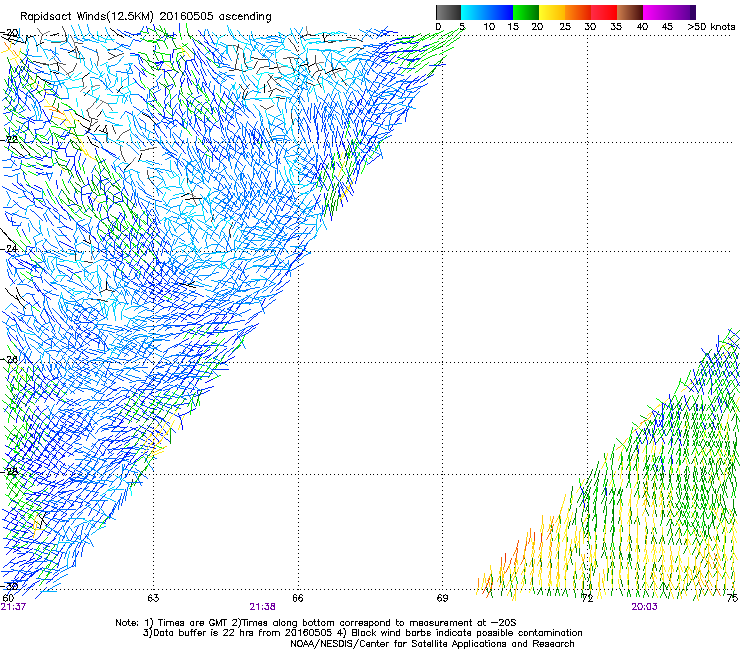The height and width of the screenshot is (650, 740).
Task: Click the green 15-20 knots legend swatch
Action: click(x=526, y=12)
